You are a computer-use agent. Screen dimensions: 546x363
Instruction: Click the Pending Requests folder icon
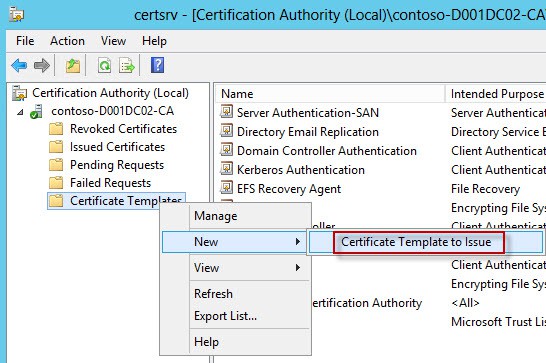[x=56, y=165]
